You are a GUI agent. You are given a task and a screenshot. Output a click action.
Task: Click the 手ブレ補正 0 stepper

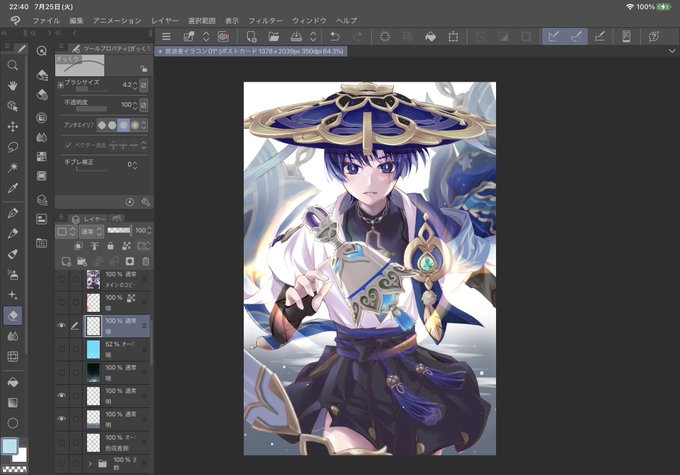(x=135, y=165)
